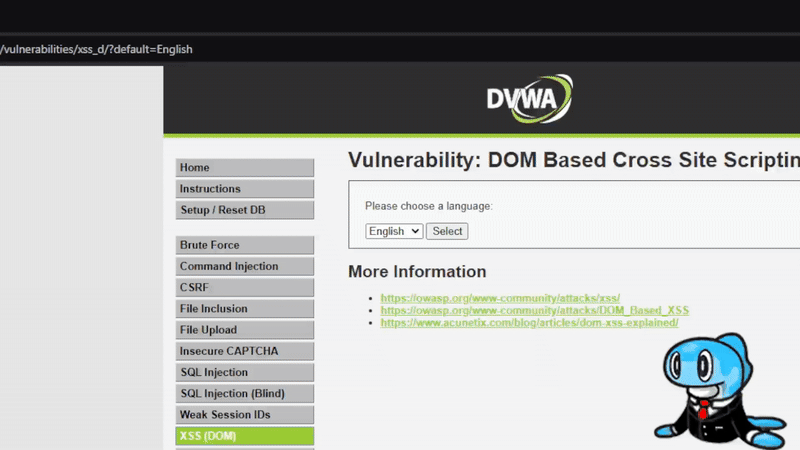Click the blue mascot character image
800x450 pixels.
(x=720, y=391)
